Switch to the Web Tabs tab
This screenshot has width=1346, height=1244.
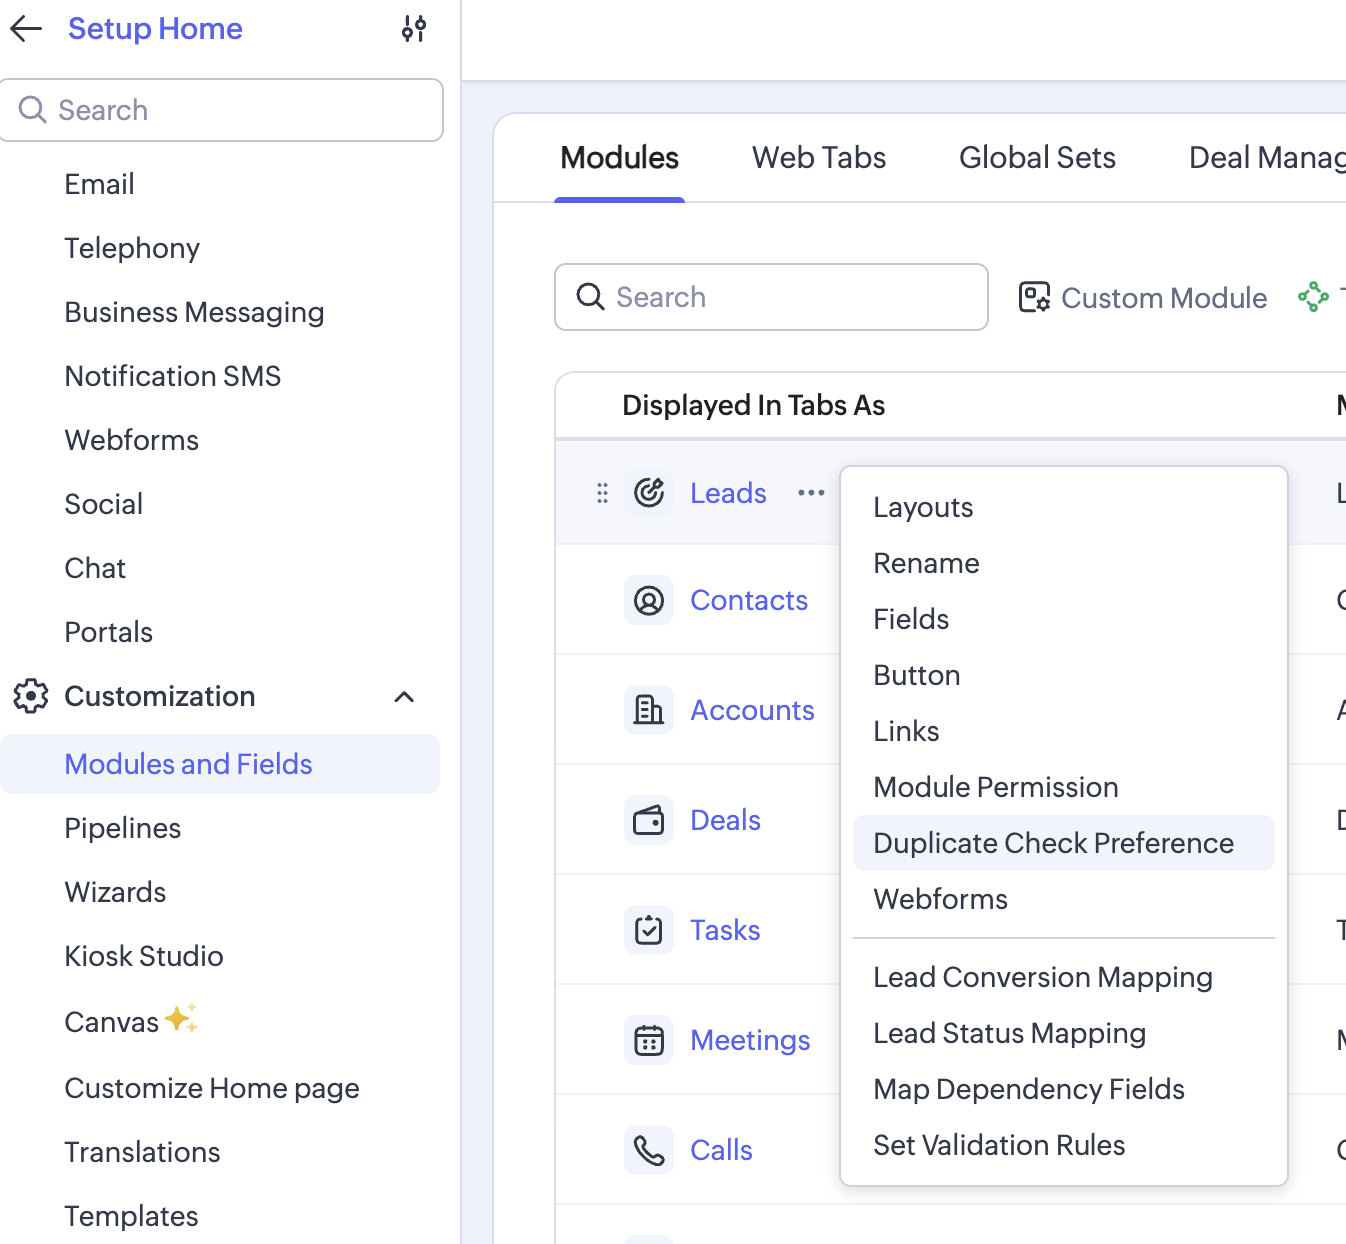tap(818, 158)
